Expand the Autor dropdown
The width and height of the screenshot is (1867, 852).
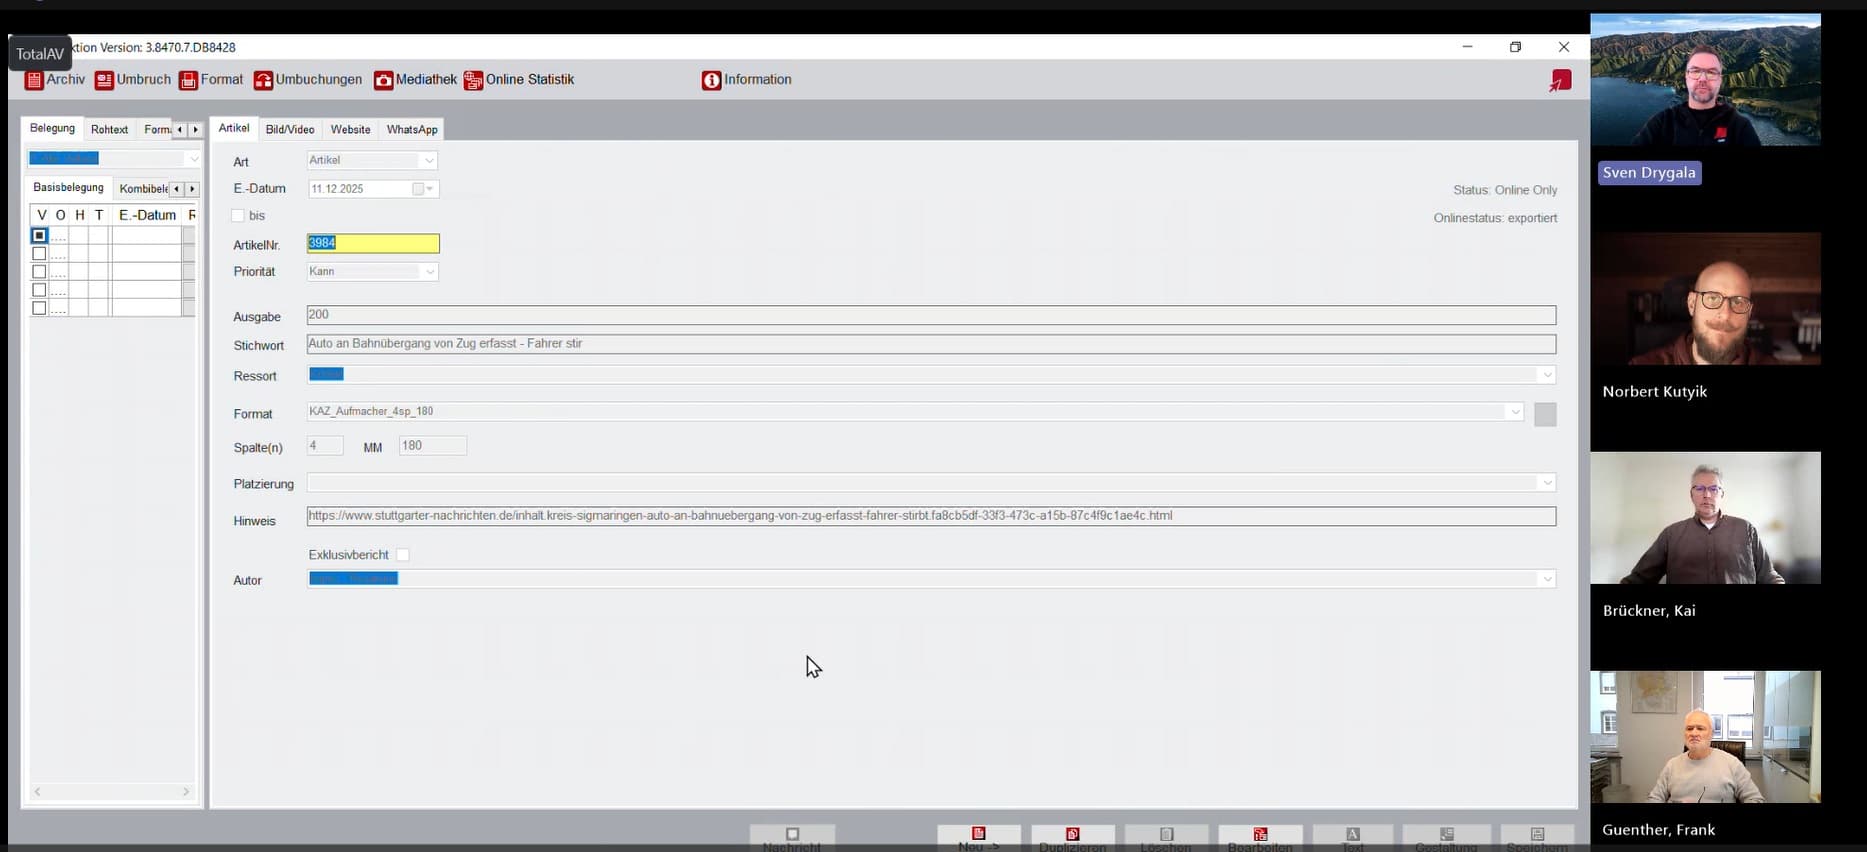[x=1547, y=579]
